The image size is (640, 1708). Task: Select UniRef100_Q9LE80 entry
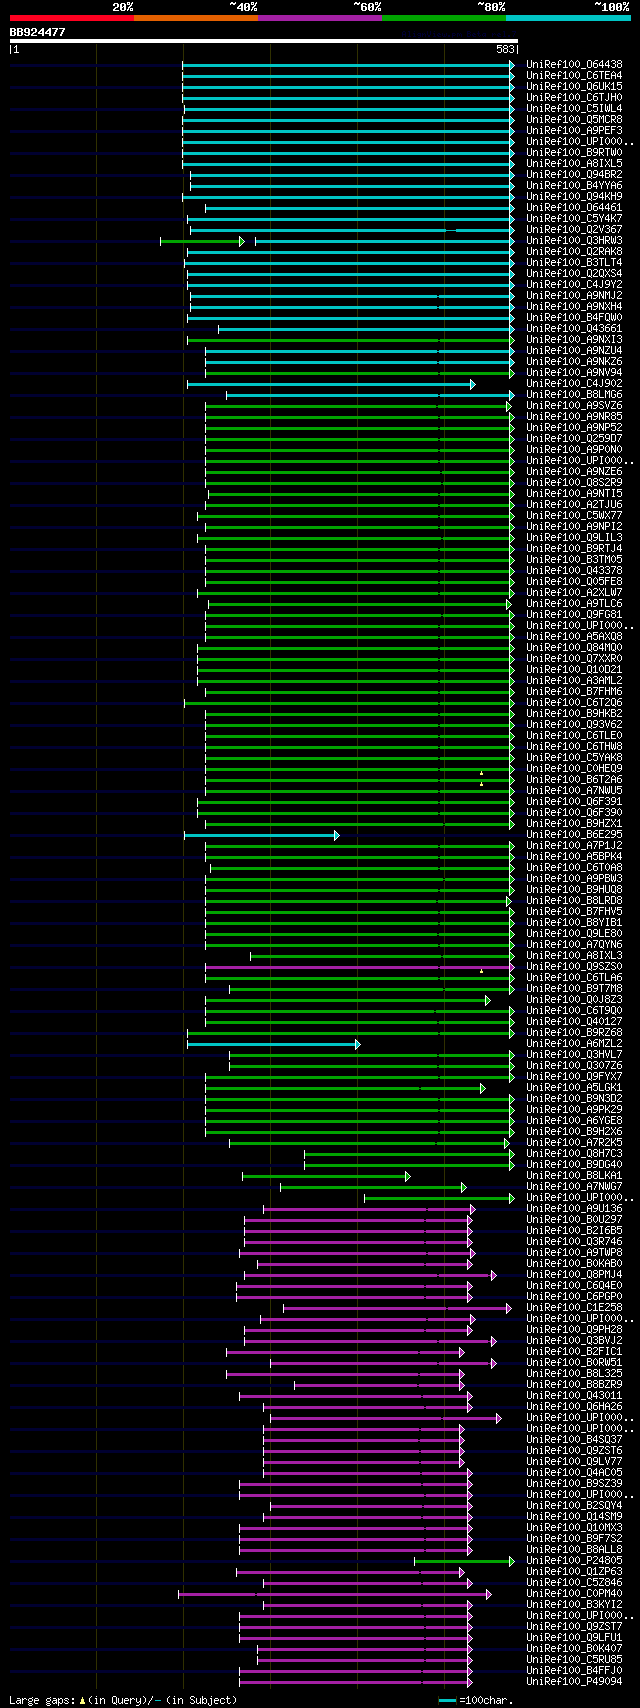coord(574,933)
